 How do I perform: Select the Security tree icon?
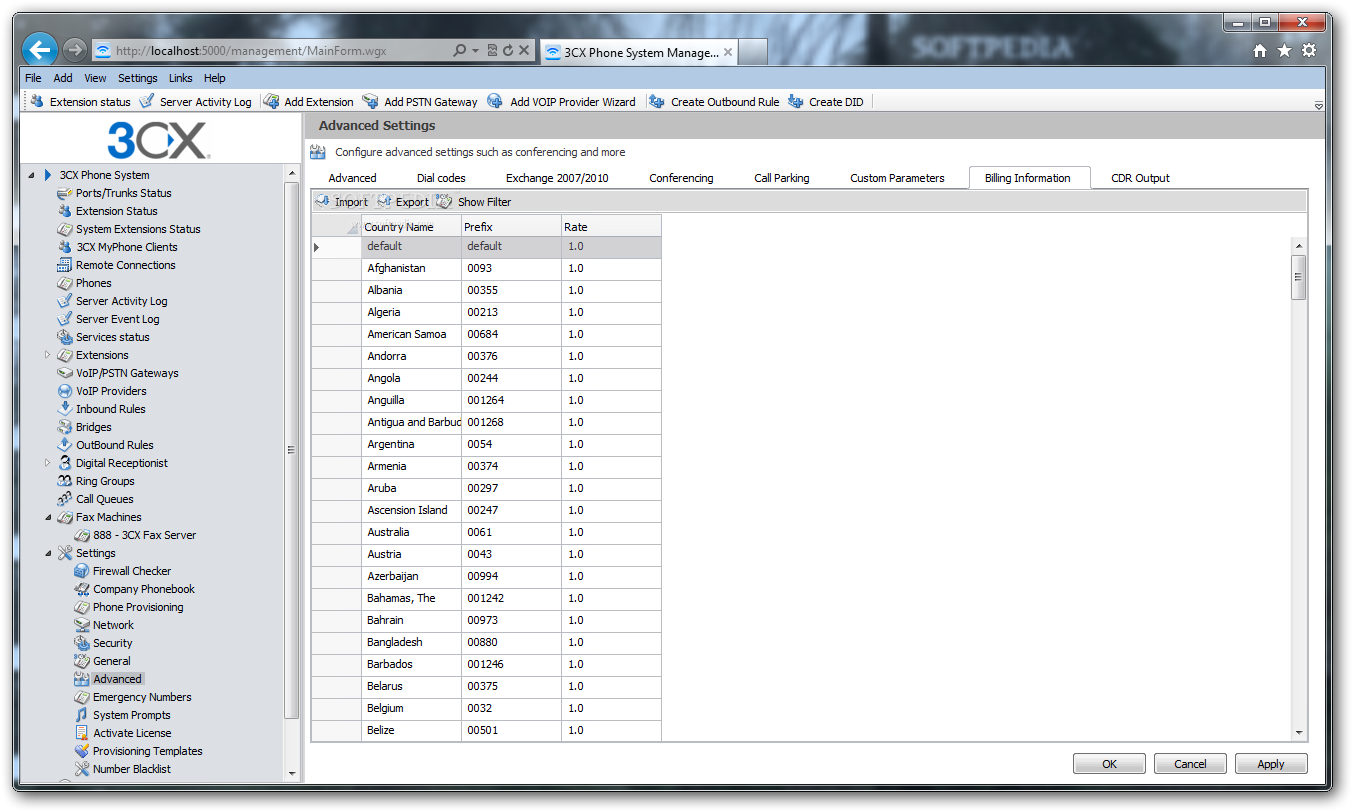tap(82, 643)
